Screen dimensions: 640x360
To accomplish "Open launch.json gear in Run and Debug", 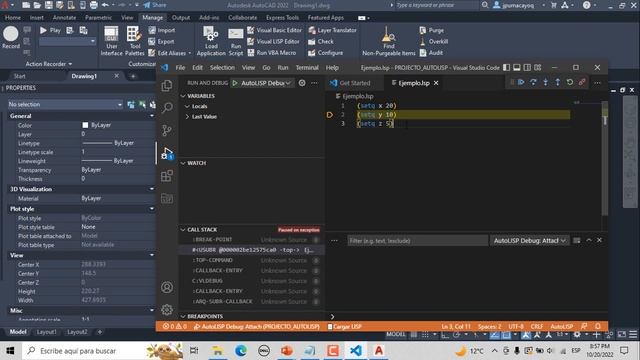I will [x=302, y=83].
